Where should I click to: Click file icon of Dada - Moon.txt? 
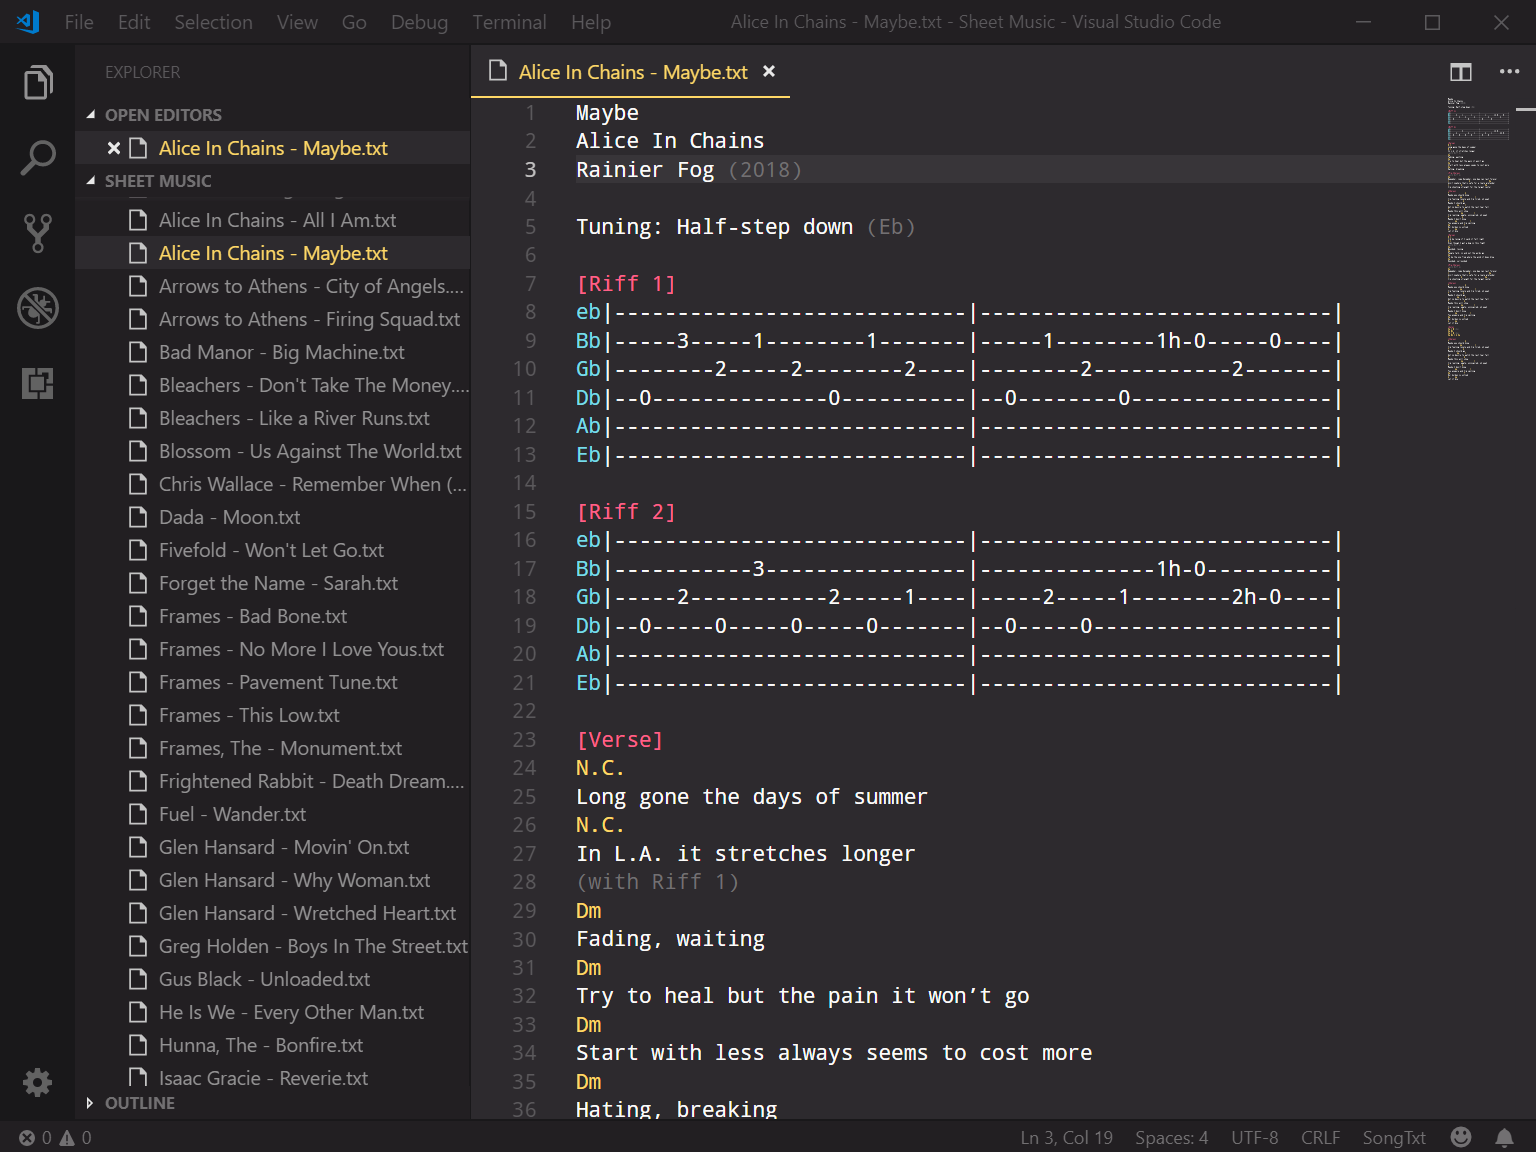(138, 517)
